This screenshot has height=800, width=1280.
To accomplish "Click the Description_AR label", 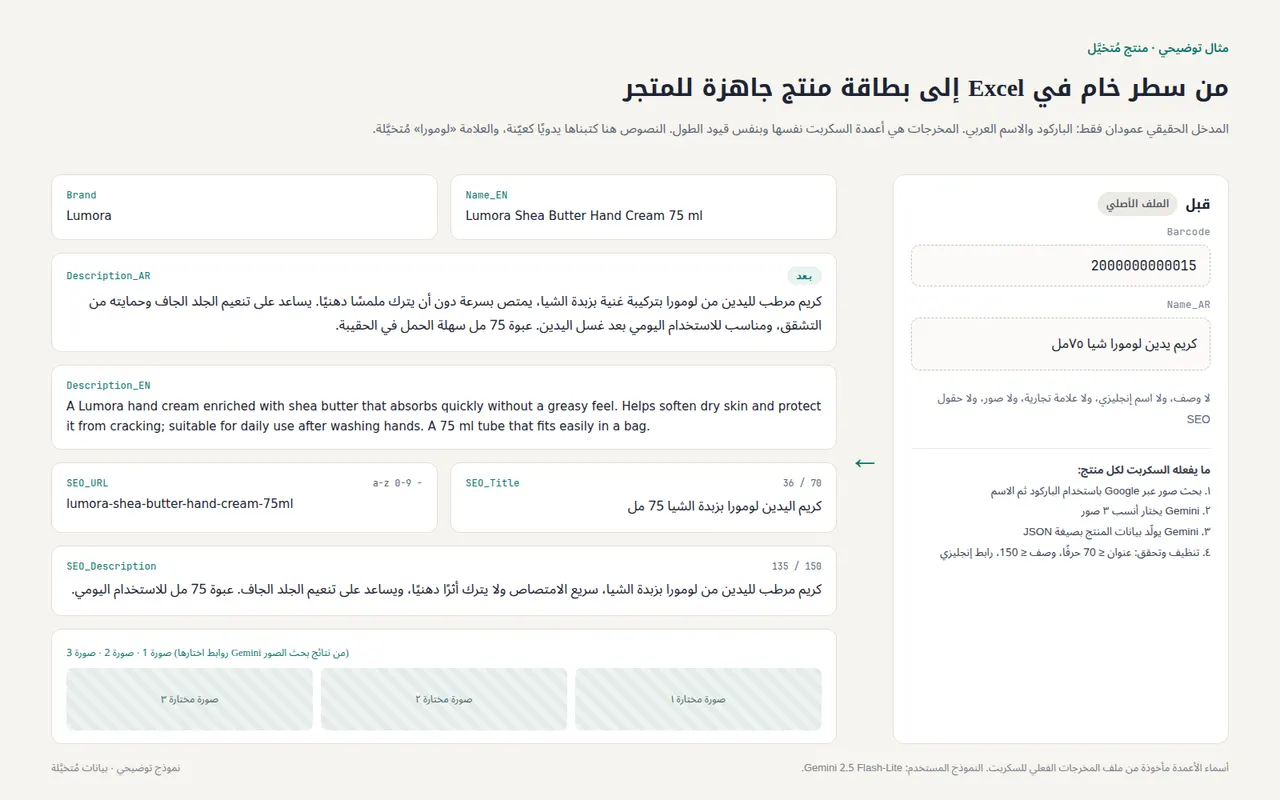I will 108,276.
